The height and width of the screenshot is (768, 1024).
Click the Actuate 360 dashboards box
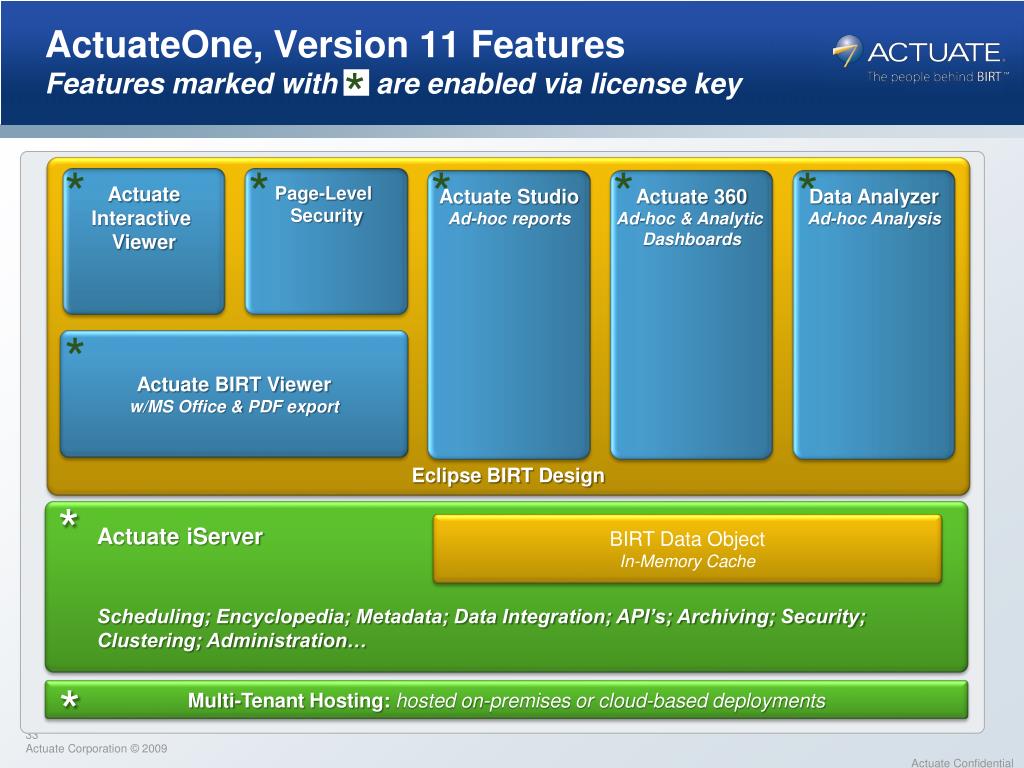[692, 315]
